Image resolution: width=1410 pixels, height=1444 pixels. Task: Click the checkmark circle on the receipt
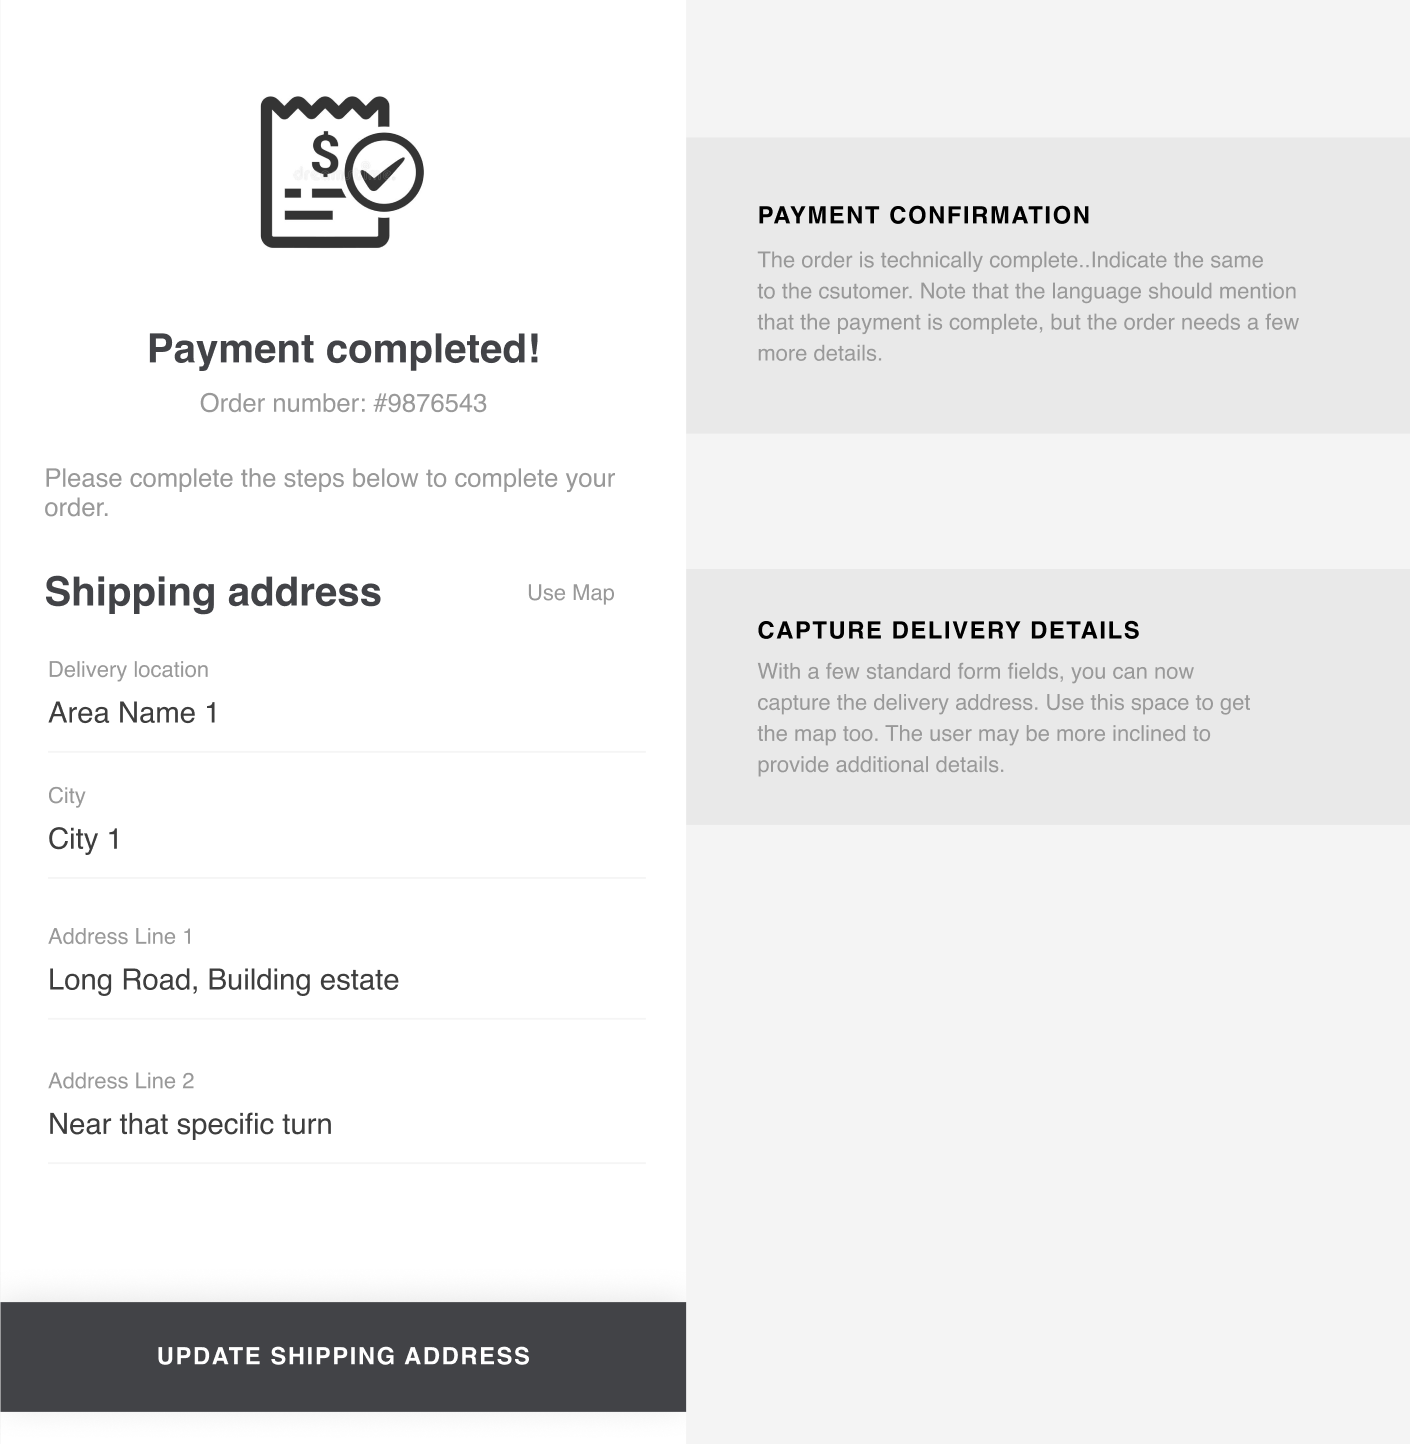384,172
